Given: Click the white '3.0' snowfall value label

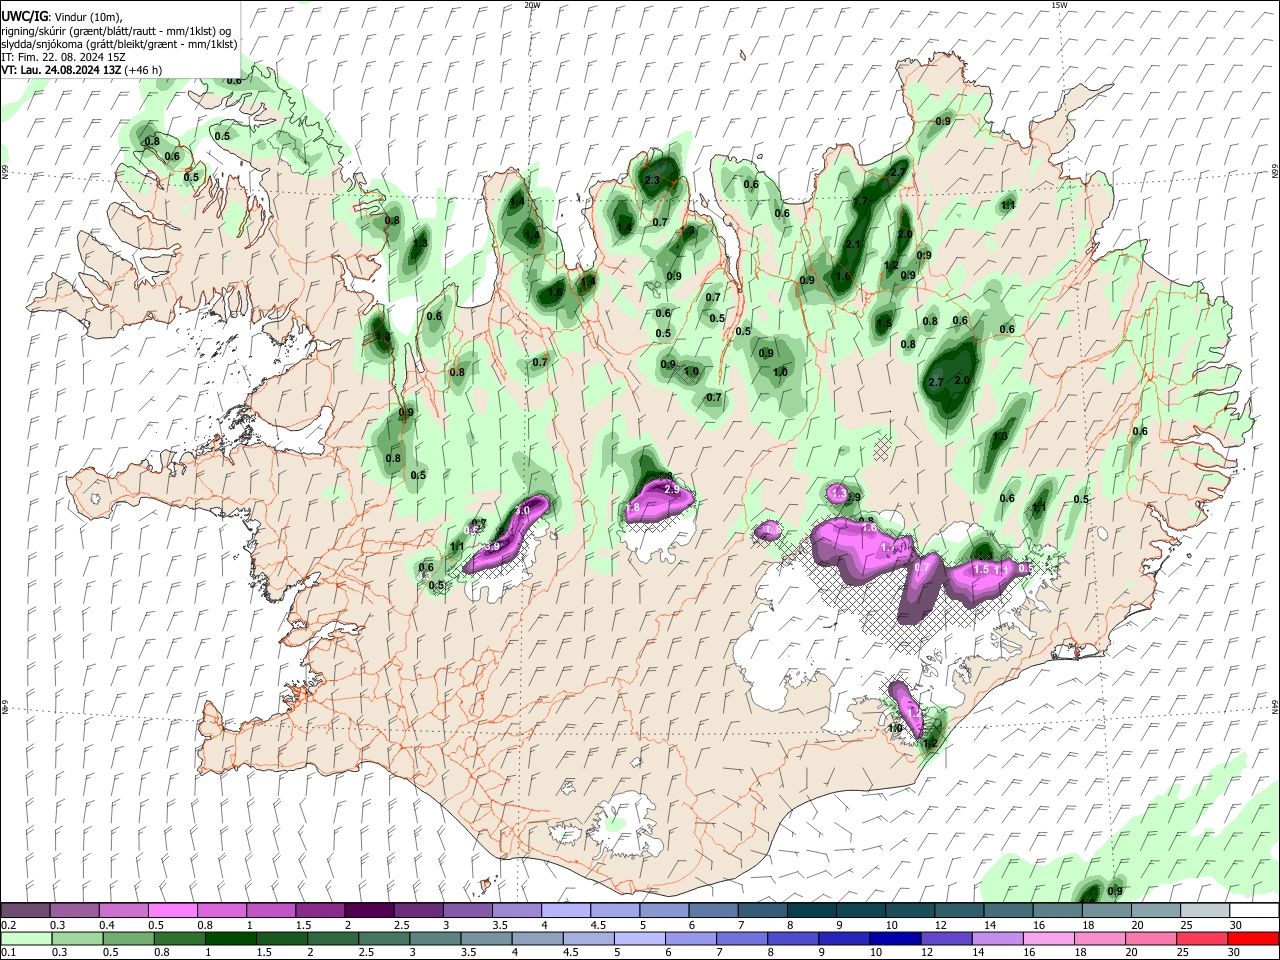Looking at the screenshot, I should (x=522, y=511).
